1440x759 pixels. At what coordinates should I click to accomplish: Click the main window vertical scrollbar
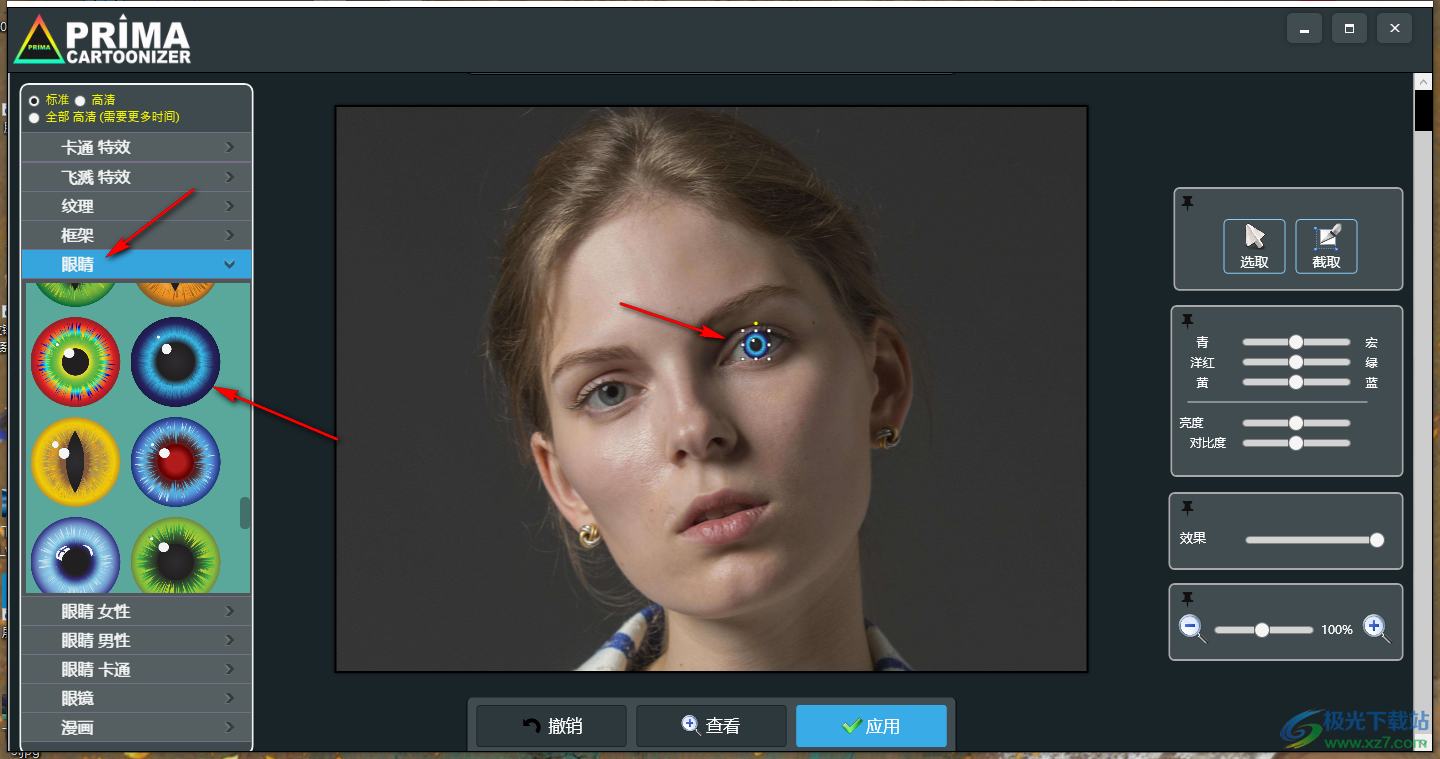1423,110
